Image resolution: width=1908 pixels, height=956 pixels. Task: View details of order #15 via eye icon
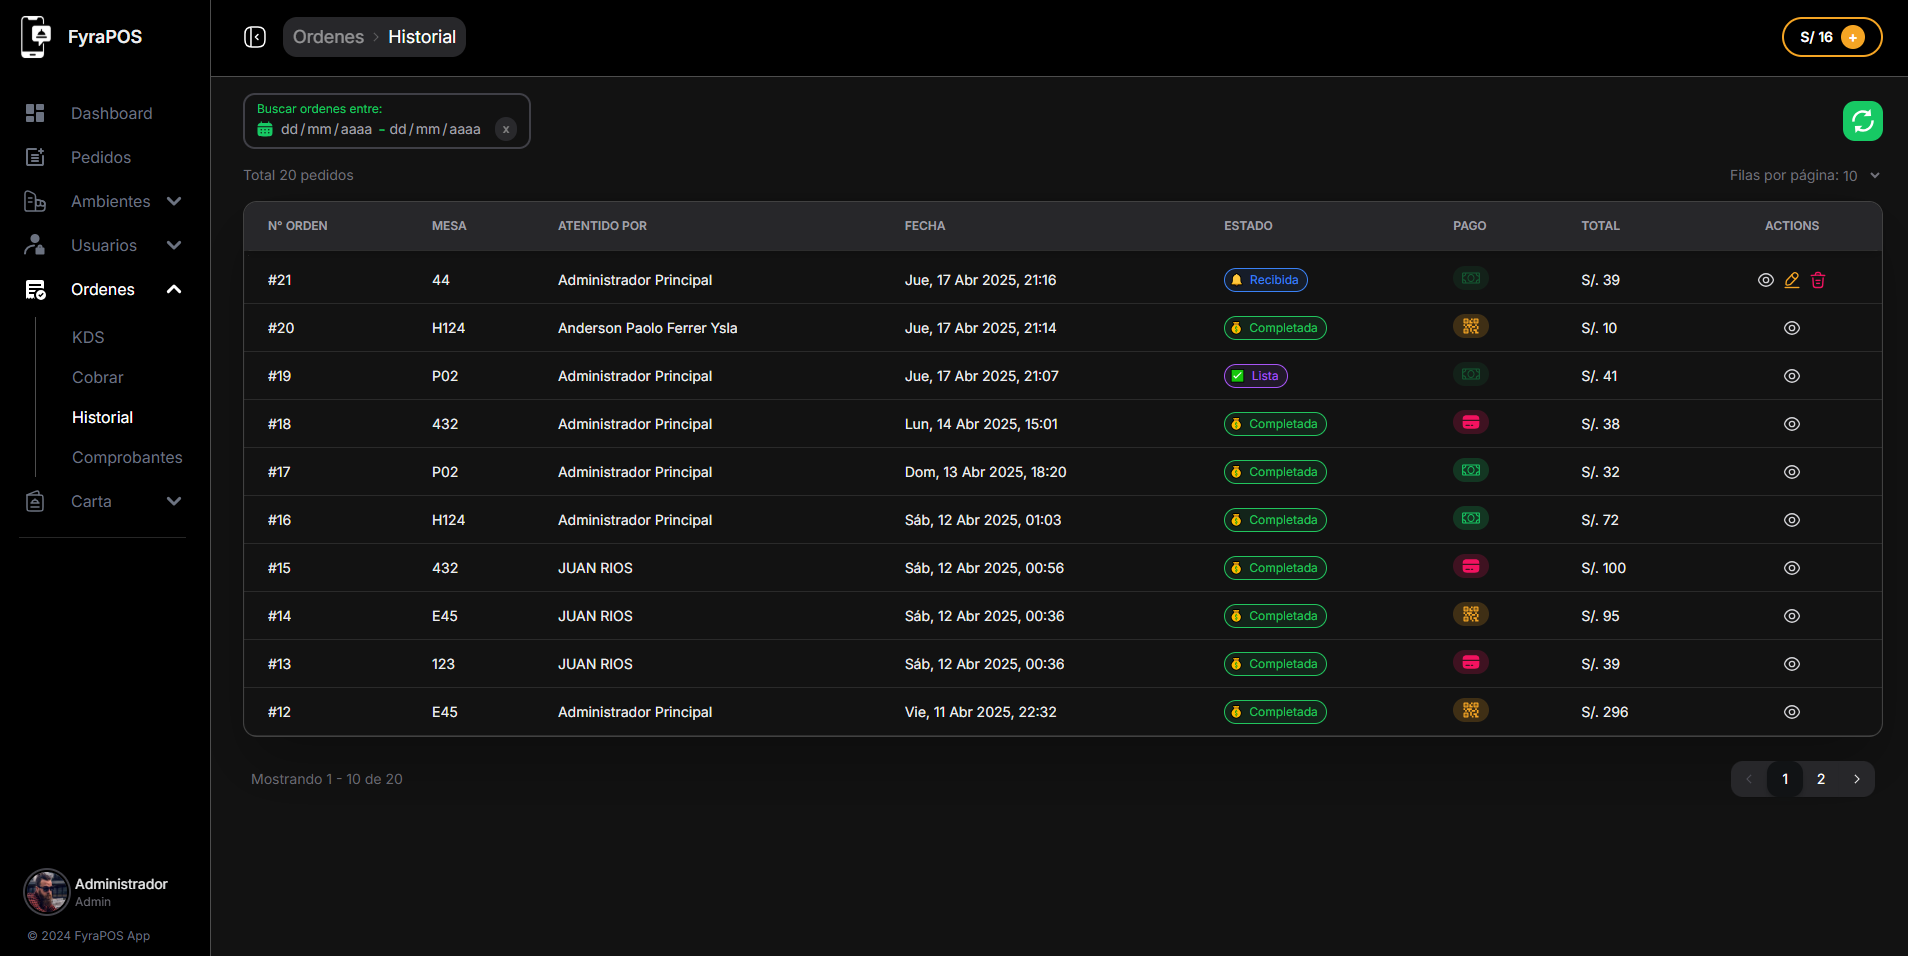point(1792,568)
